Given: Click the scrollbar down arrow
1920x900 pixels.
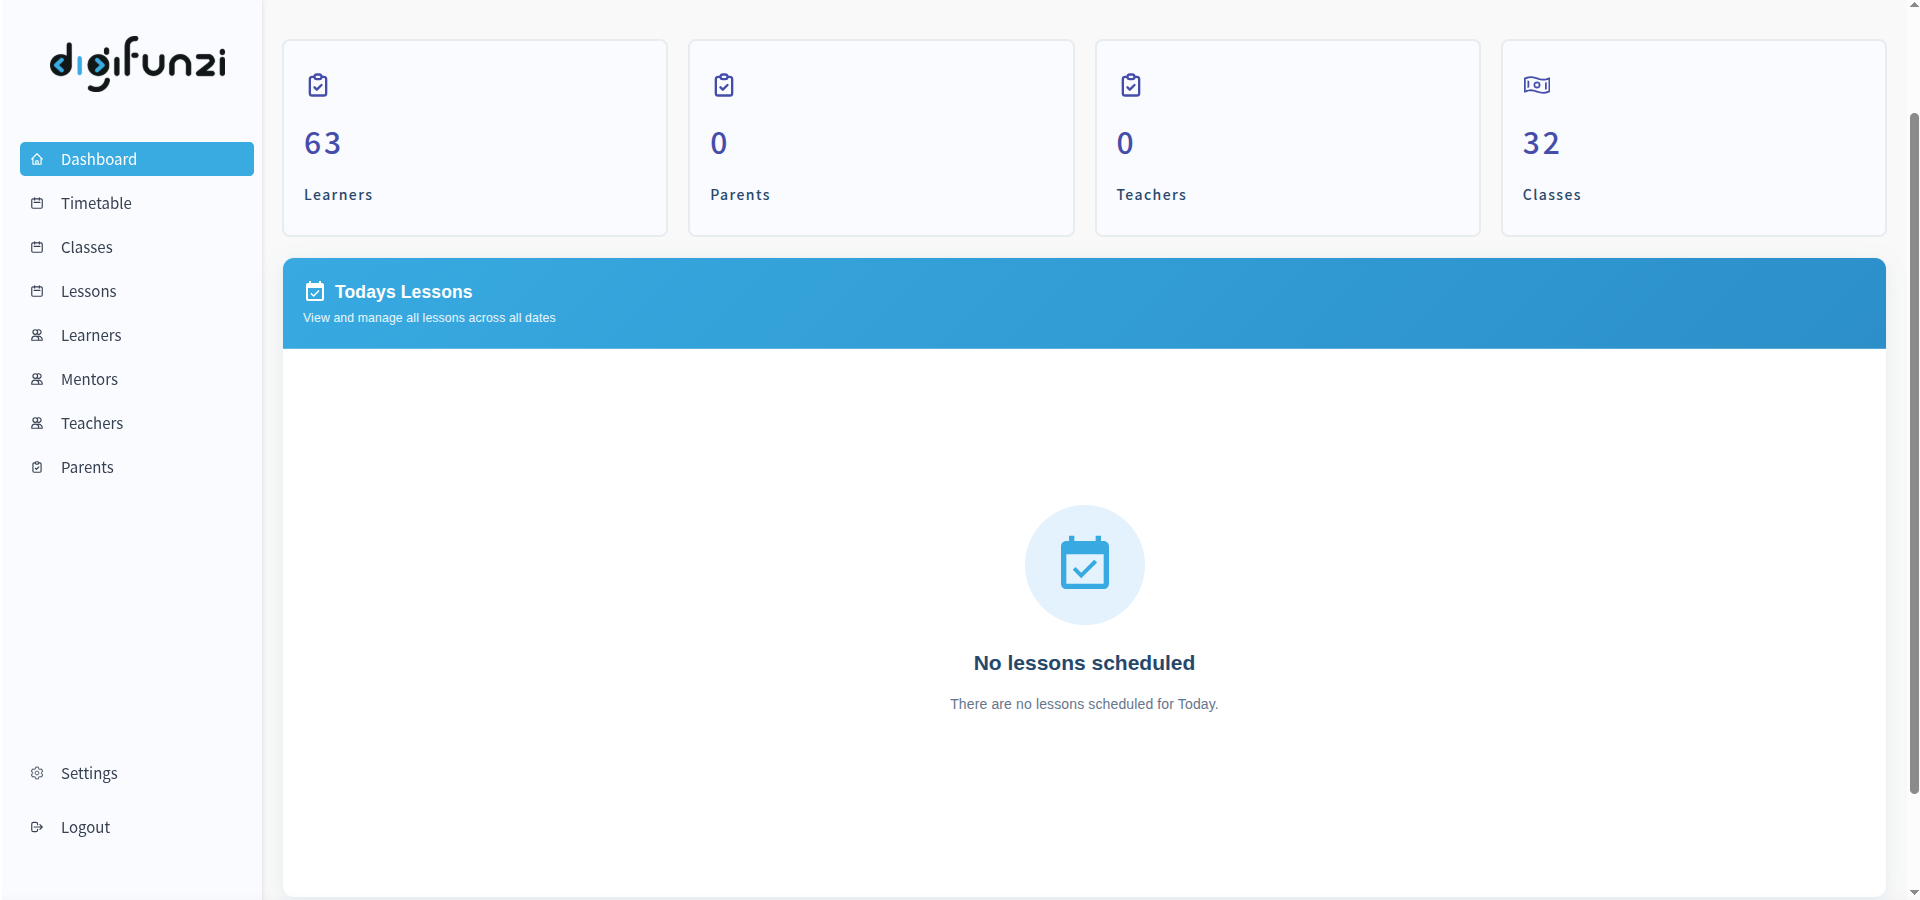Looking at the screenshot, I should (x=1913, y=892).
